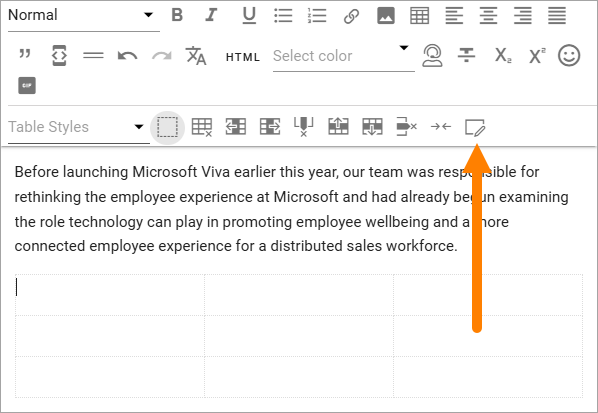The height and width of the screenshot is (413, 598).
Task: Place cursor in the Microsoft Viva paragraph
Action: [x=291, y=209]
